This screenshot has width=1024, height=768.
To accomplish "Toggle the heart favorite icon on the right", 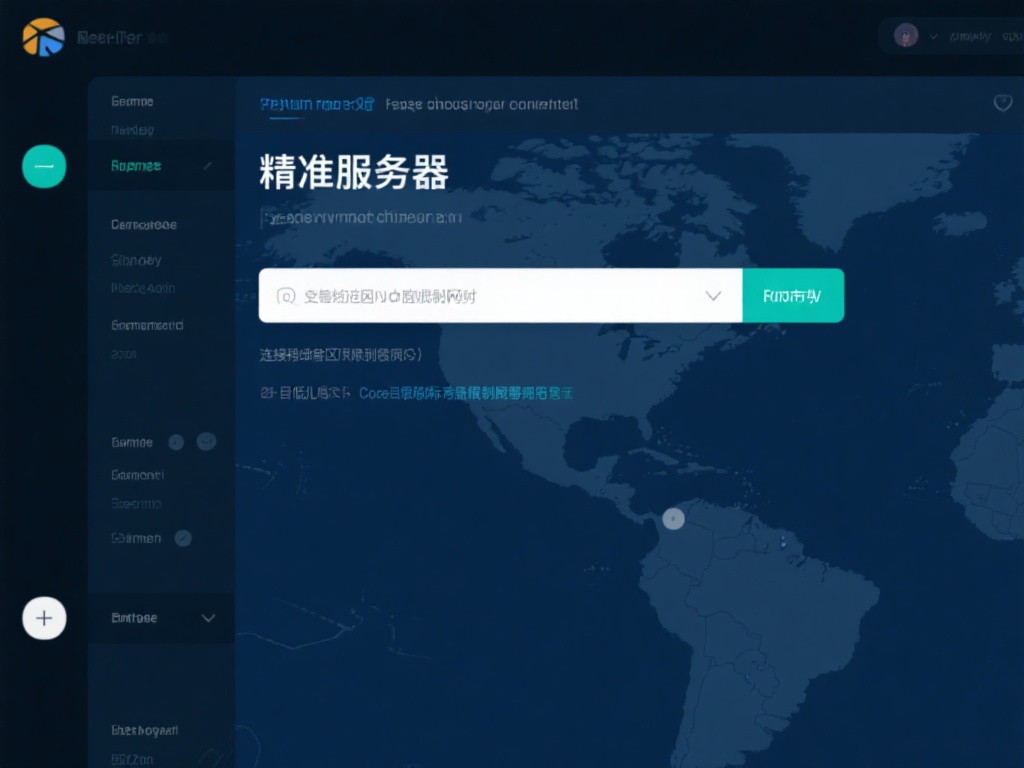I will (1003, 102).
